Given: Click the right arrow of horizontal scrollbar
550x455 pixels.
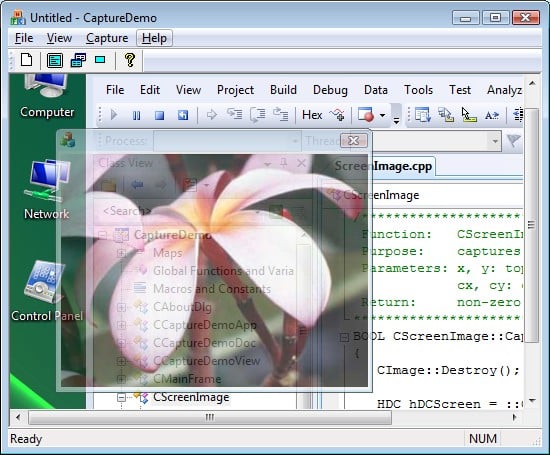Looking at the screenshot, I should pos(515,417).
